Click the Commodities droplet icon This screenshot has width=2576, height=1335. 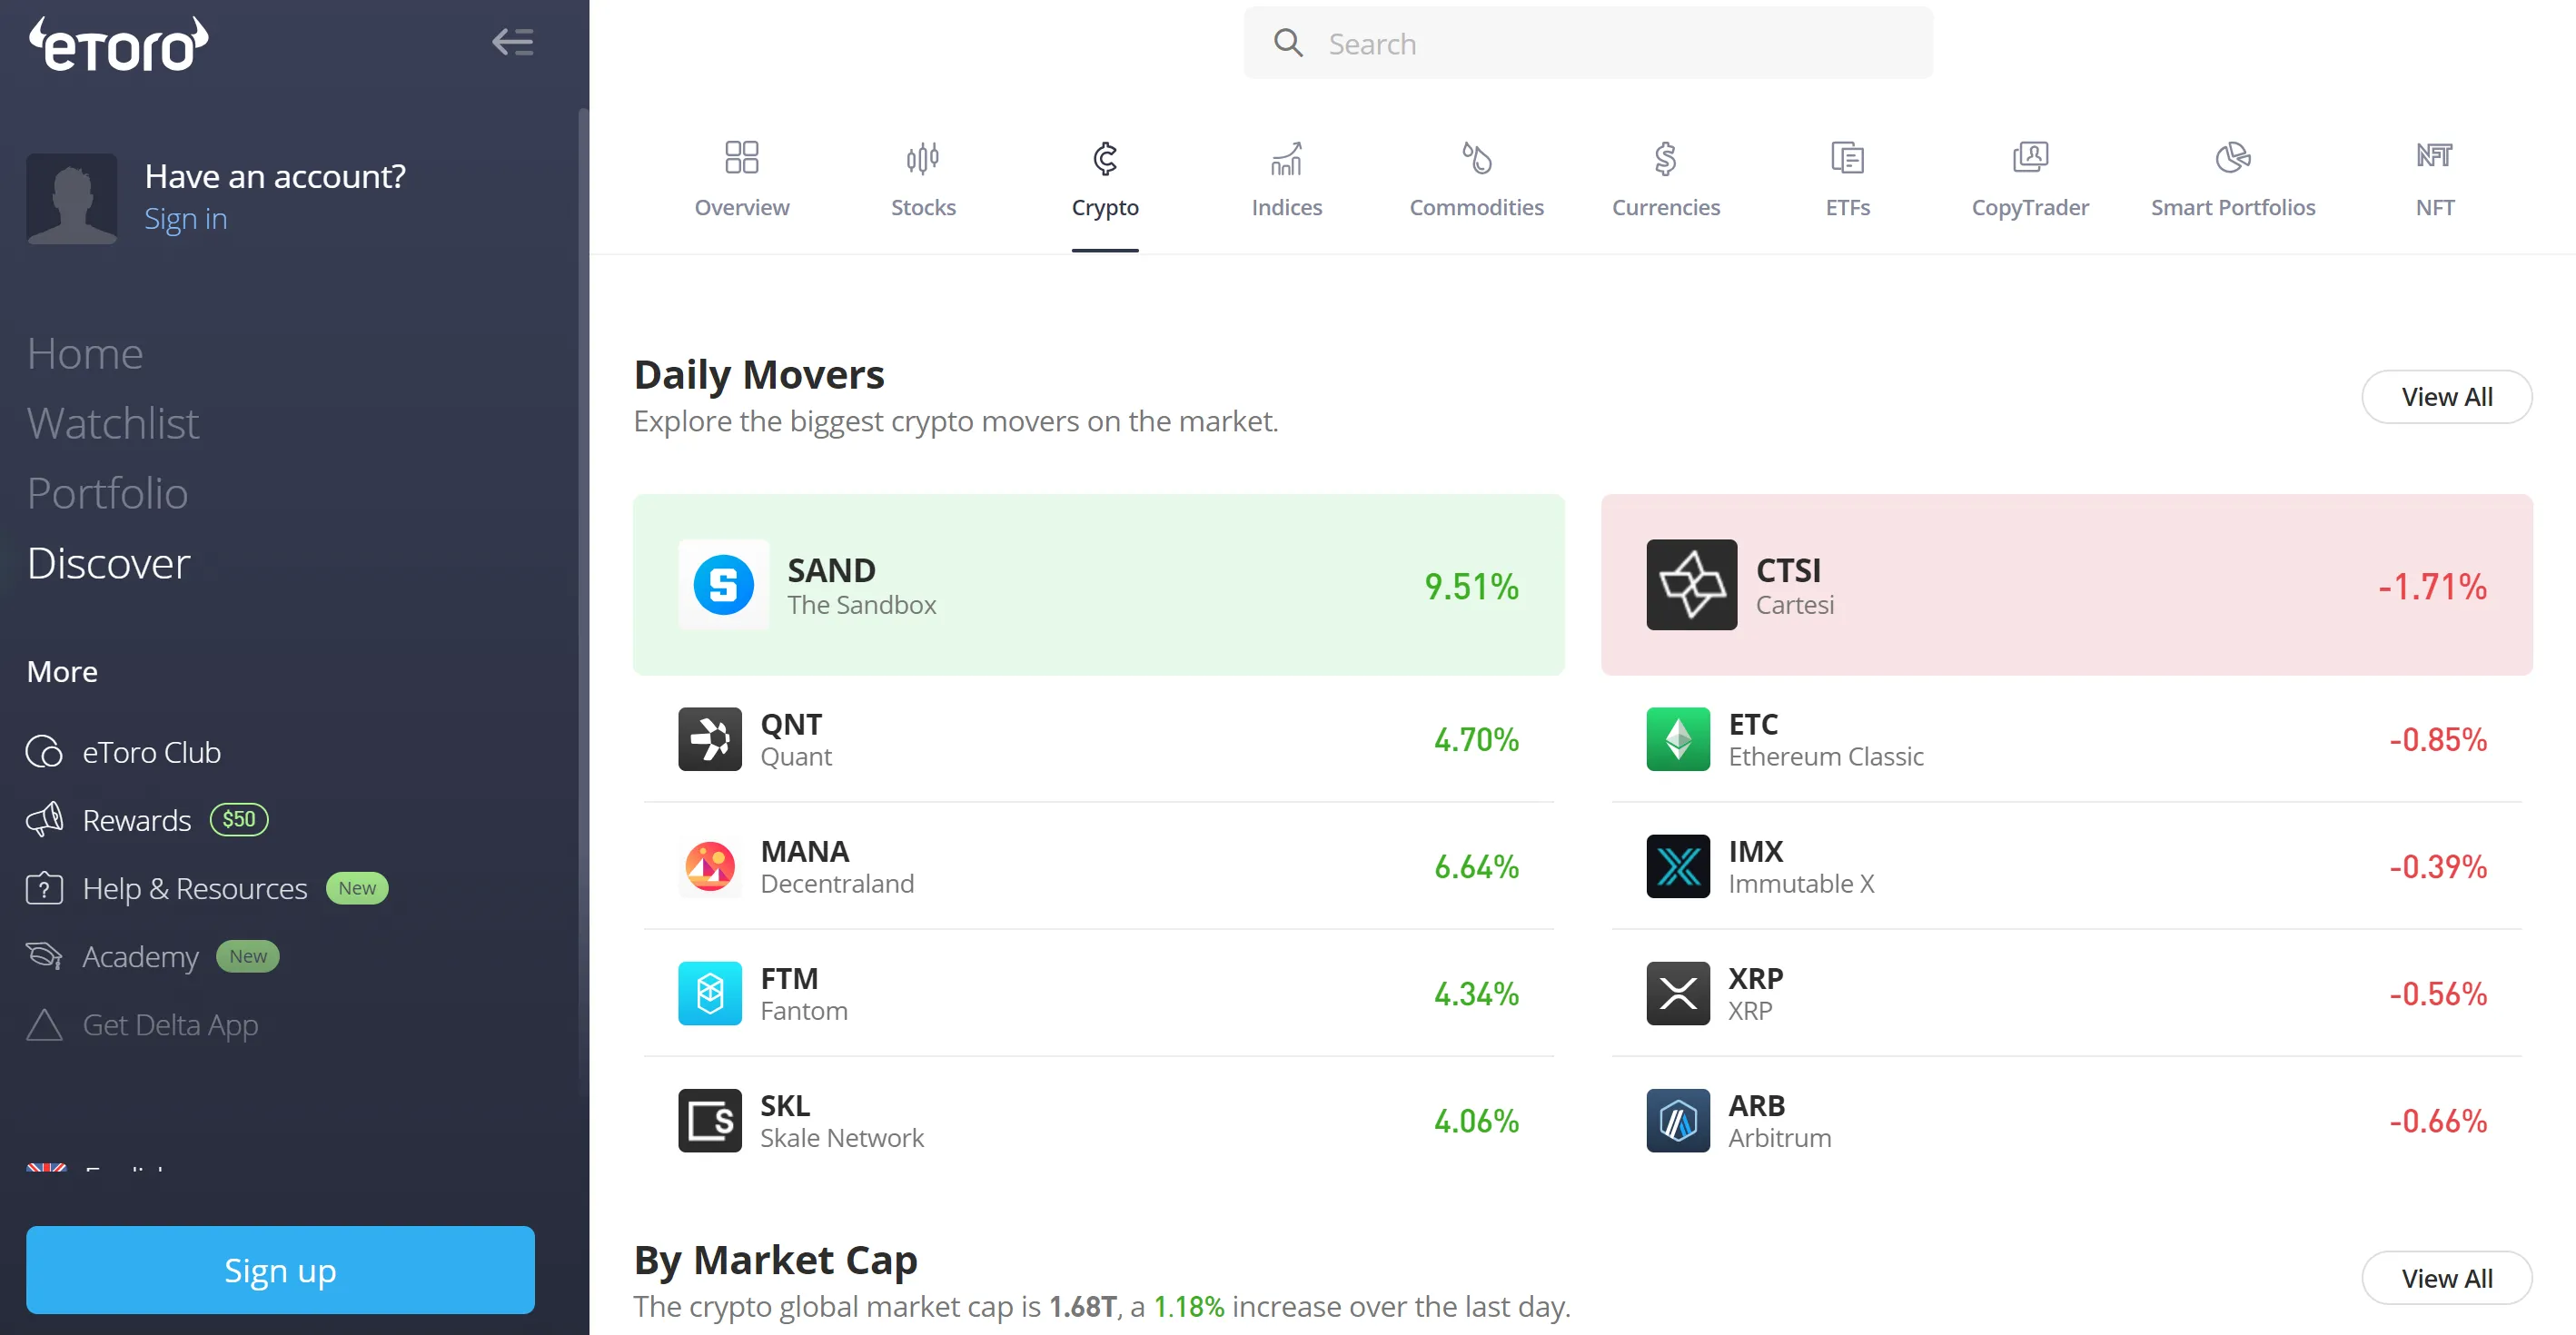pyautogui.click(x=1476, y=157)
